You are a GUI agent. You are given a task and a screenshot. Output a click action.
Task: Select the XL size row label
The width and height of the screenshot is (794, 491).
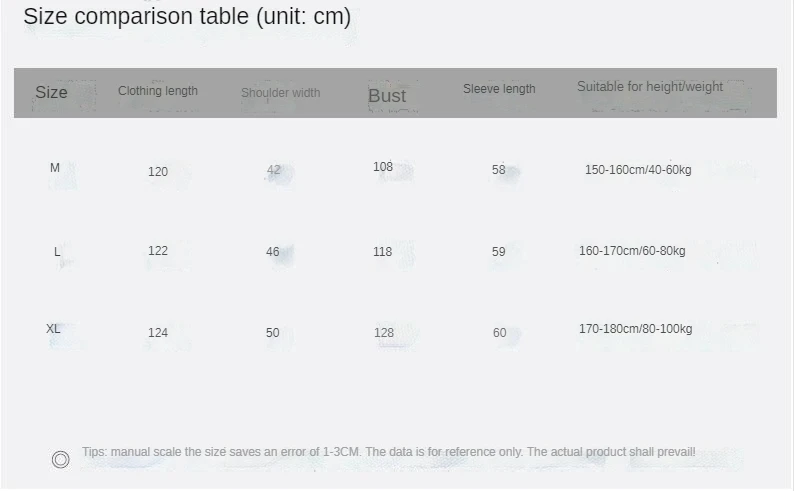tap(53, 329)
